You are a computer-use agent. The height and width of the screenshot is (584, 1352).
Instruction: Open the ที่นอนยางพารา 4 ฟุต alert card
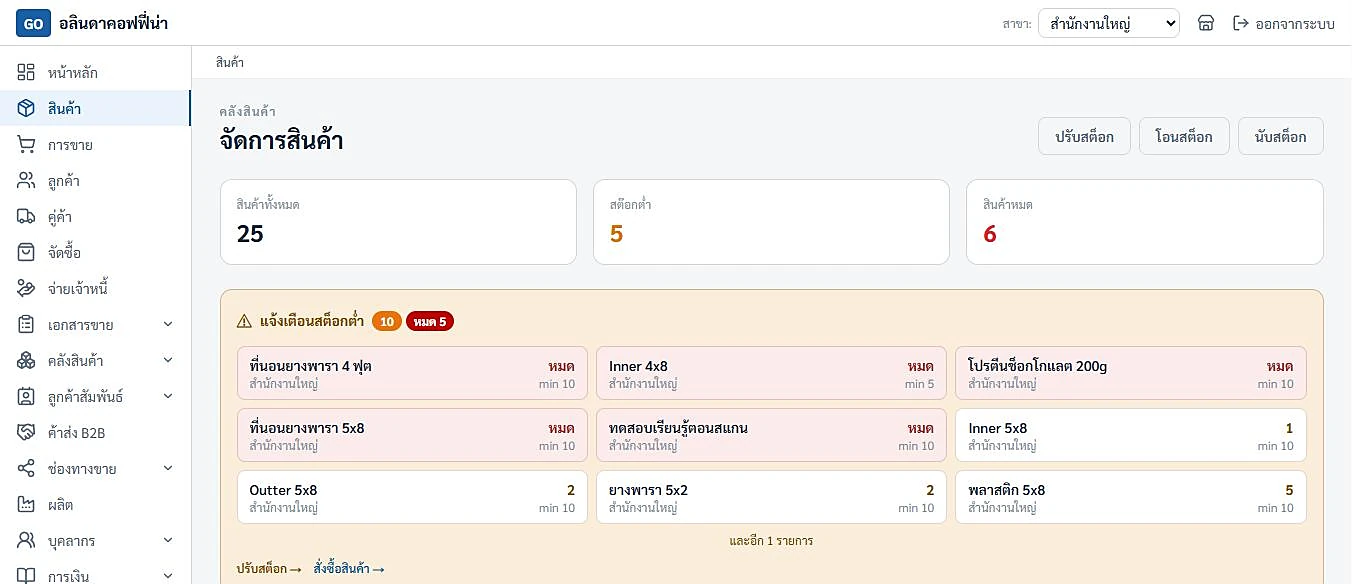tap(412, 374)
